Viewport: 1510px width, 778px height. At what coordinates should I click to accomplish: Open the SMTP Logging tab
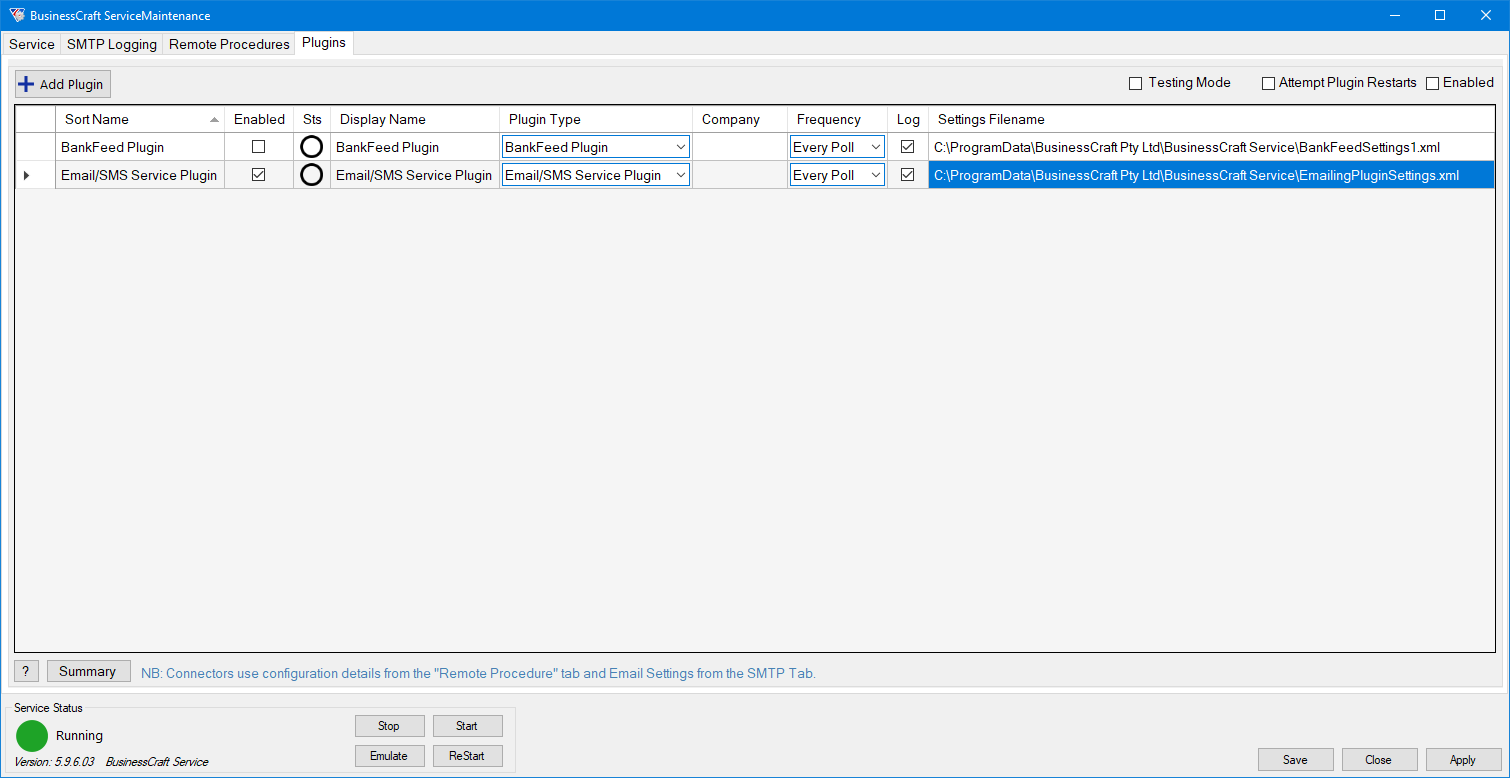tap(112, 44)
